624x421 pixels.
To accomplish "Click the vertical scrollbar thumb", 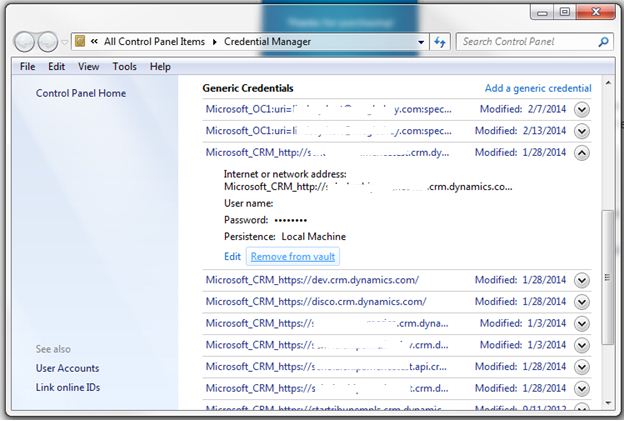I will click(x=608, y=277).
